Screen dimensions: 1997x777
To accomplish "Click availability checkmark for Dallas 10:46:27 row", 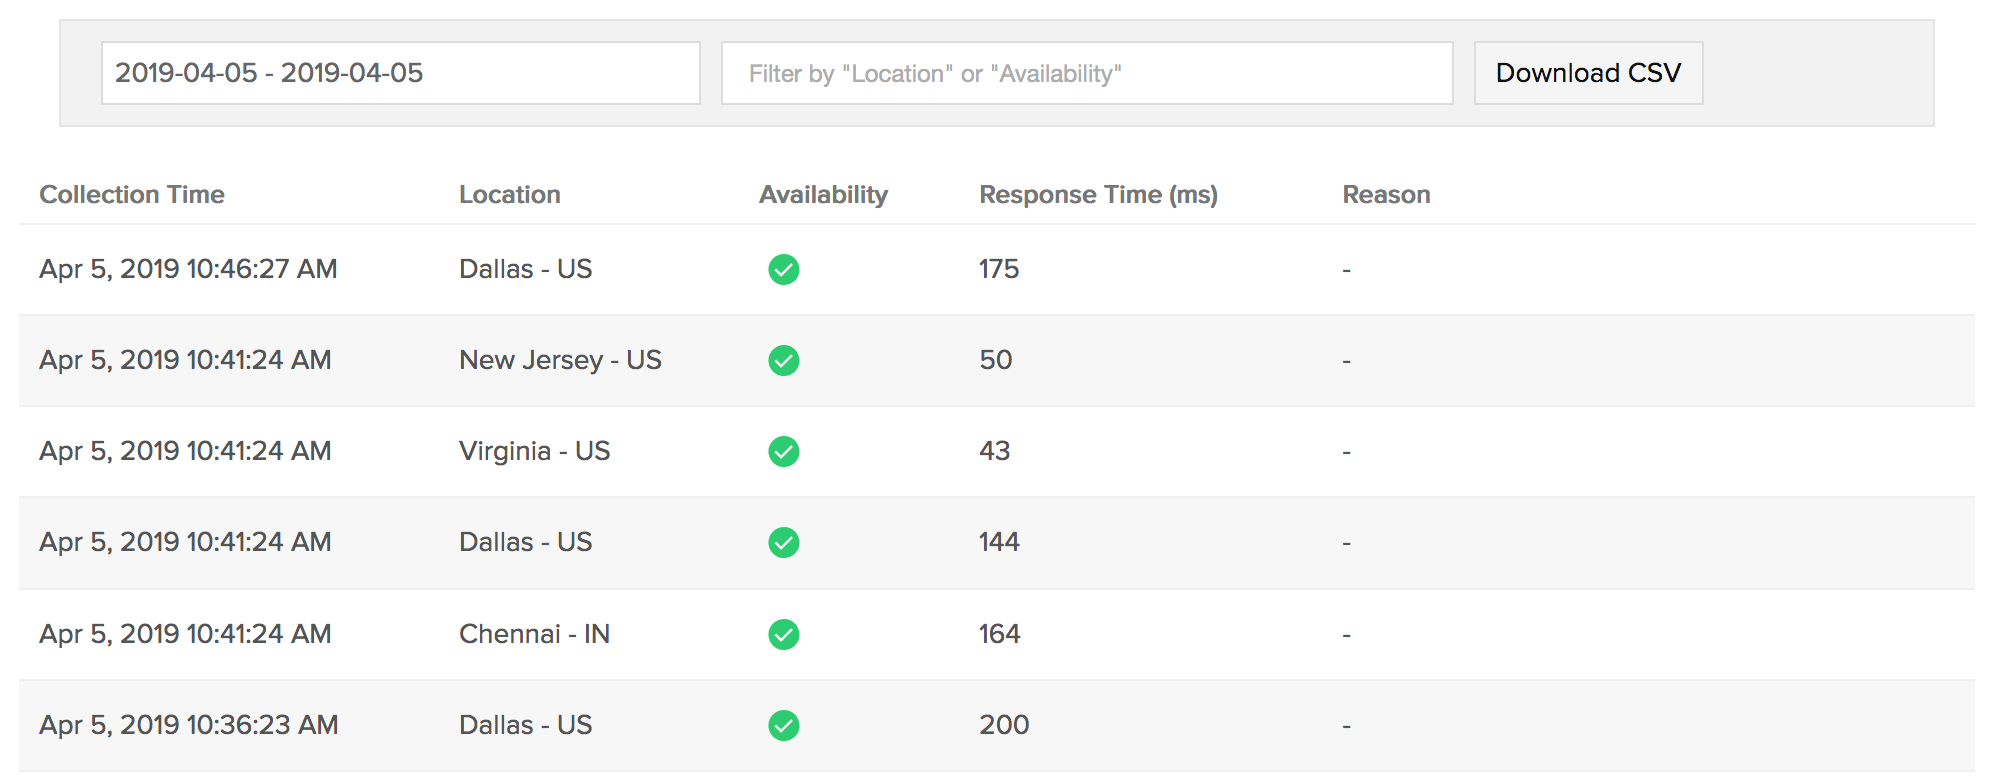I will tap(783, 269).
